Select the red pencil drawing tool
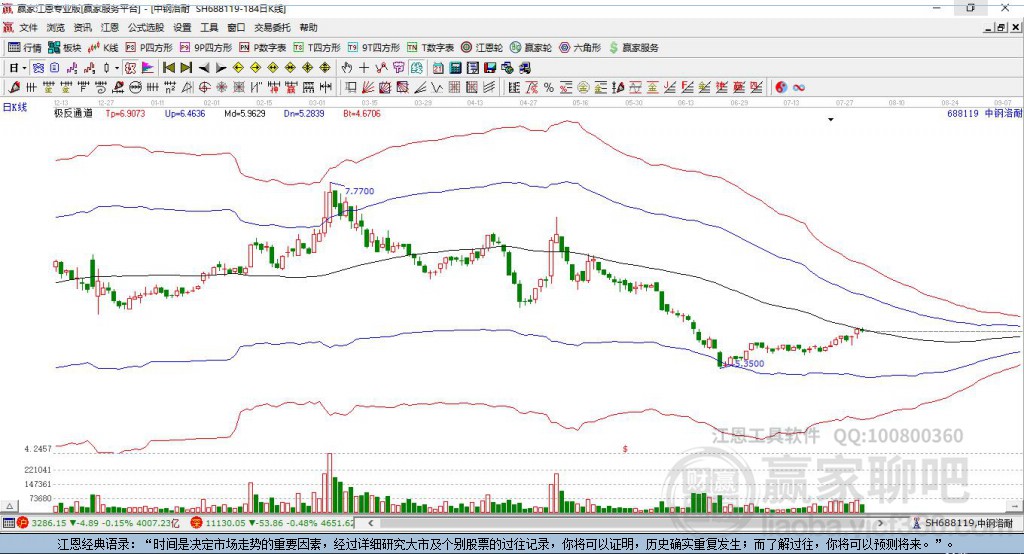Screen dimensions: 1024x554 click(14, 87)
